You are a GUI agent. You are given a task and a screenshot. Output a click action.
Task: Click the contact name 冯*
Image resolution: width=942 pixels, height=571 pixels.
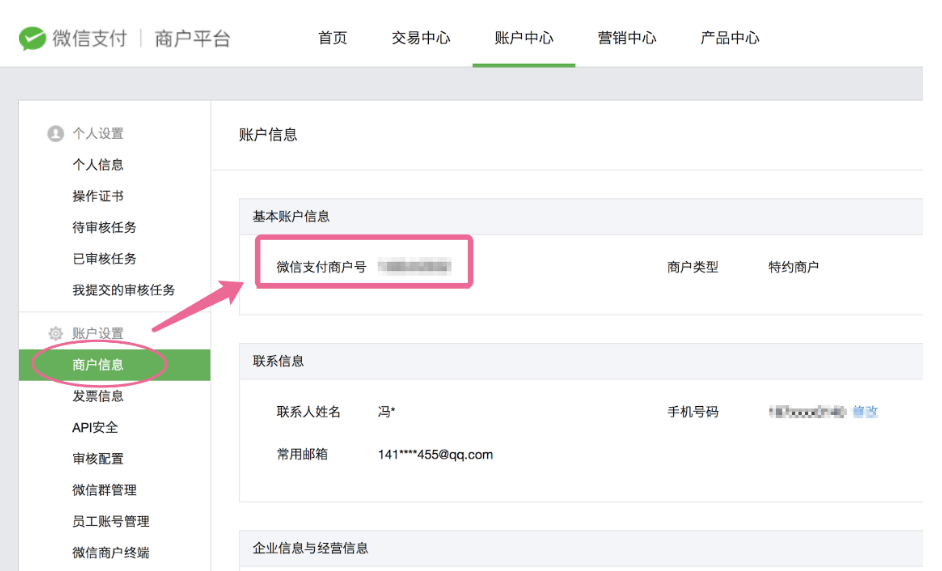coord(386,412)
